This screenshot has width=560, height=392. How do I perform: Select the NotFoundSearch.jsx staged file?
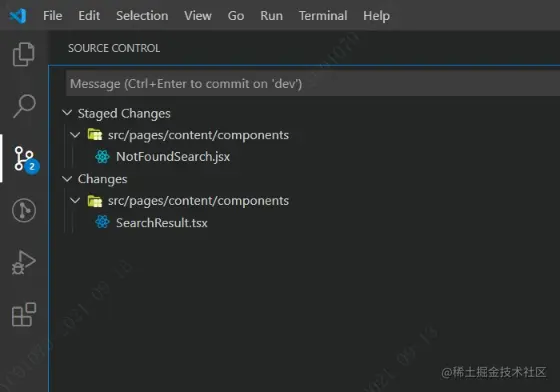point(173,157)
